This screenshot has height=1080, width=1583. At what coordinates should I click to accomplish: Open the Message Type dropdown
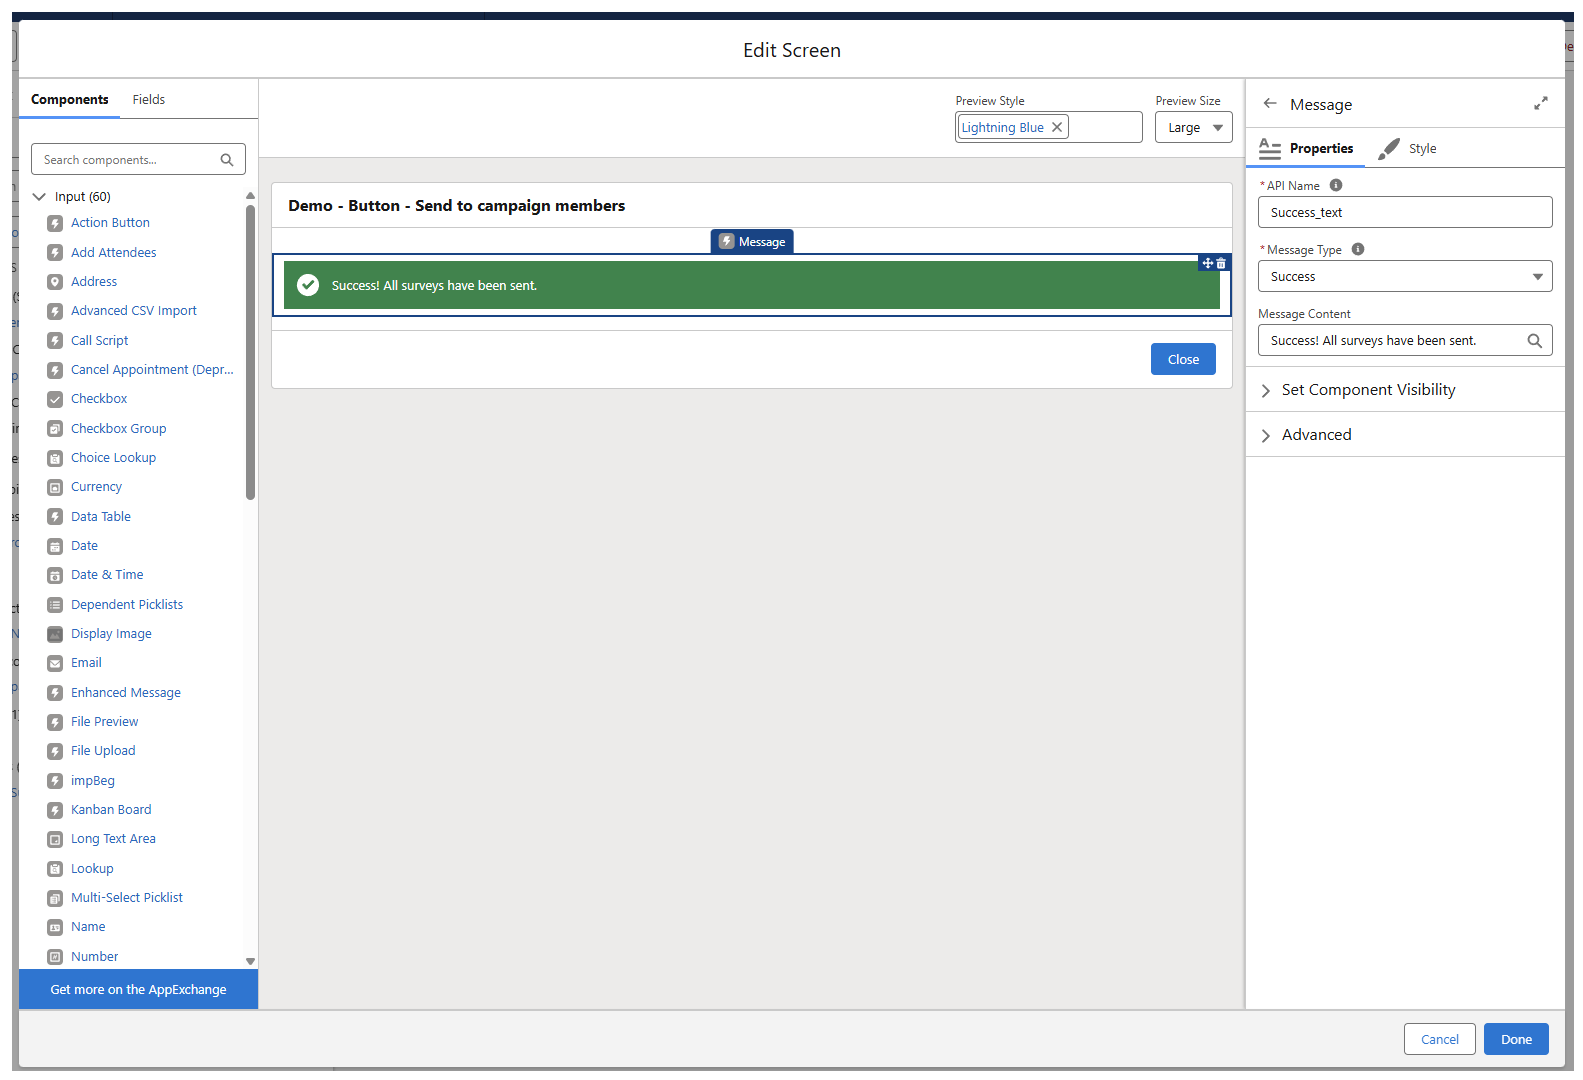(1404, 277)
